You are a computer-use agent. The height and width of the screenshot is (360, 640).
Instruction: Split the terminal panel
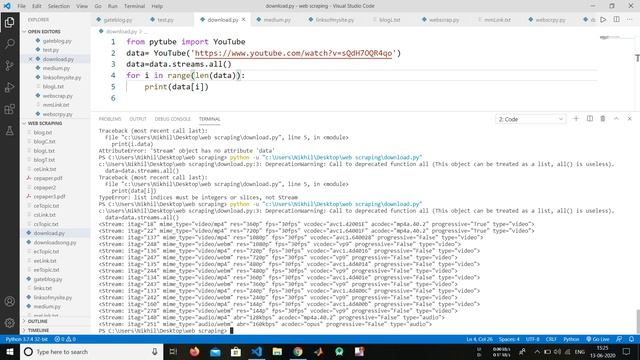point(589,119)
